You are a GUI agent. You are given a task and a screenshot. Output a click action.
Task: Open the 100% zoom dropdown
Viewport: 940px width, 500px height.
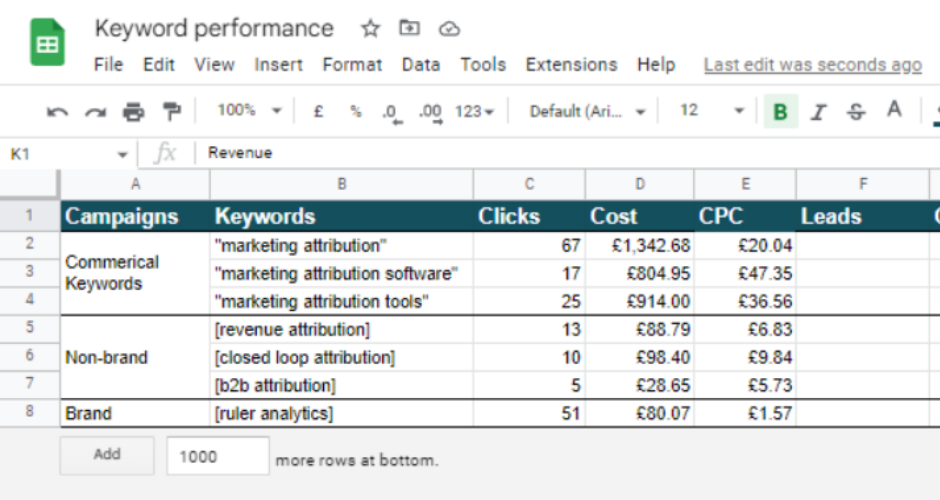click(x=249, y=111)
